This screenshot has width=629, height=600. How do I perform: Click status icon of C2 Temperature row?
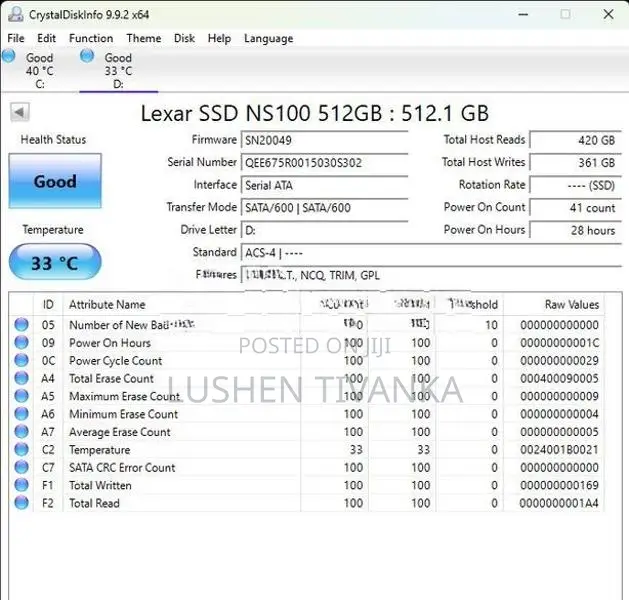21,449
